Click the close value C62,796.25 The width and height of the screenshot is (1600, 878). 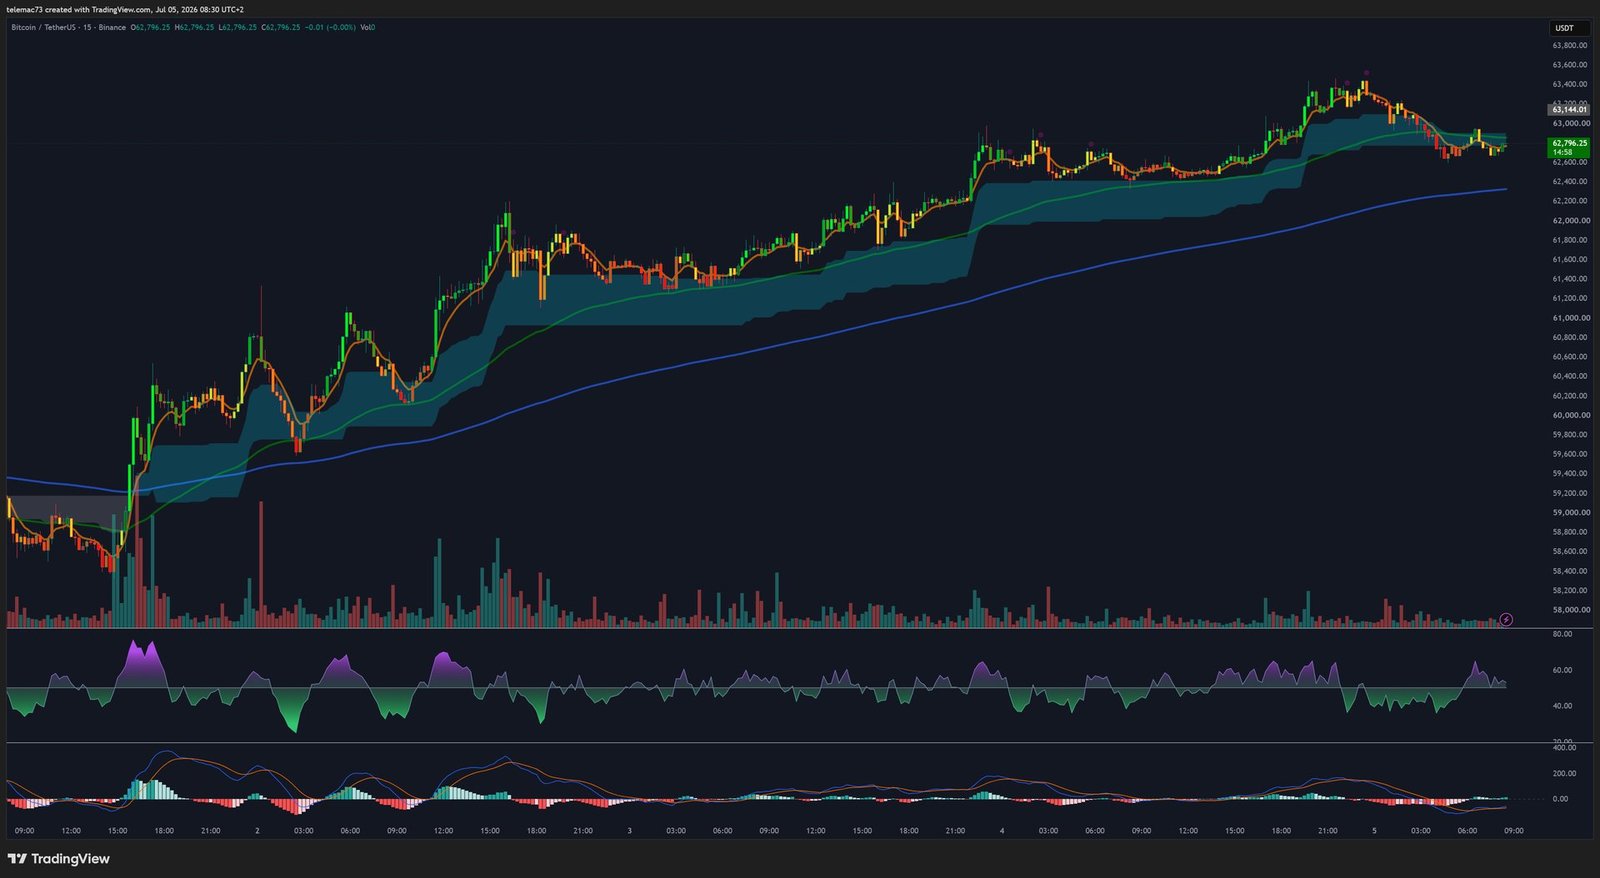[281, 27]
